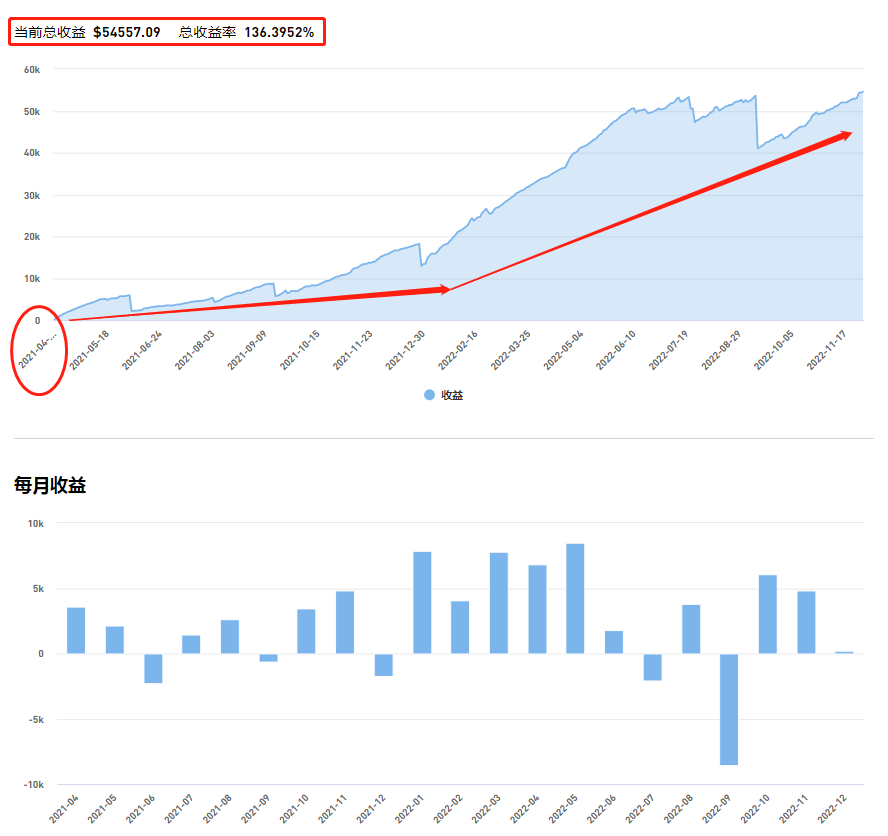Click the truncated 2021-04-... axis label

point(38,351)
